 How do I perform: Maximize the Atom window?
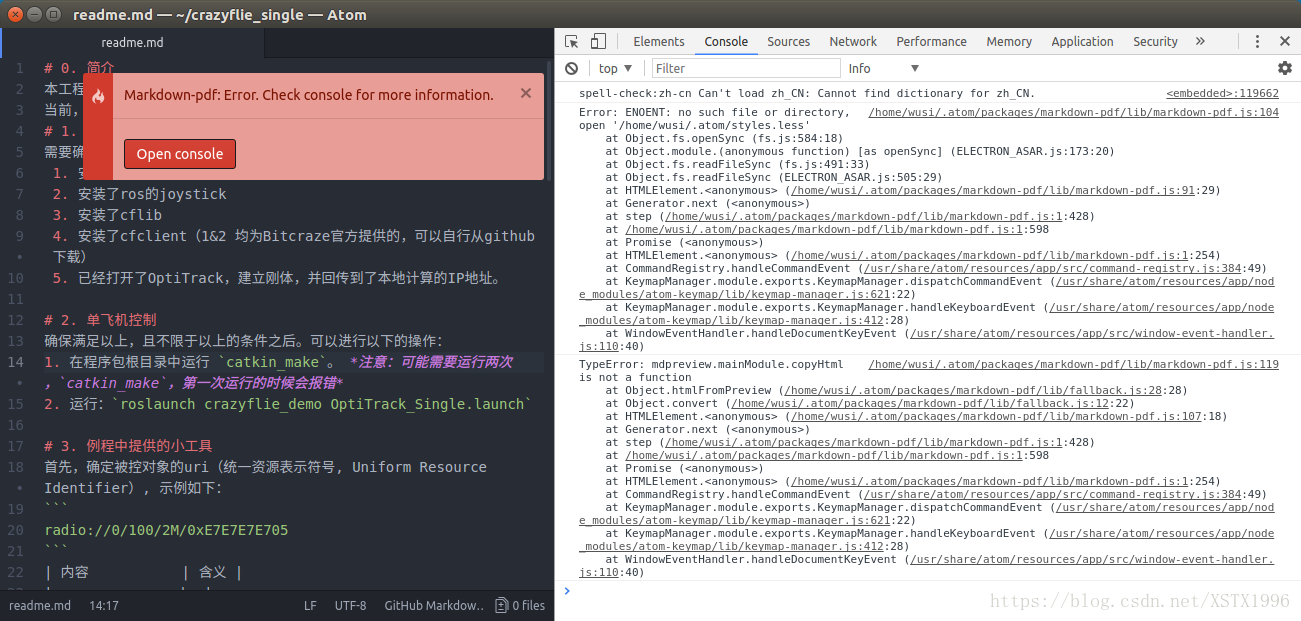click(x=52, y=14)
